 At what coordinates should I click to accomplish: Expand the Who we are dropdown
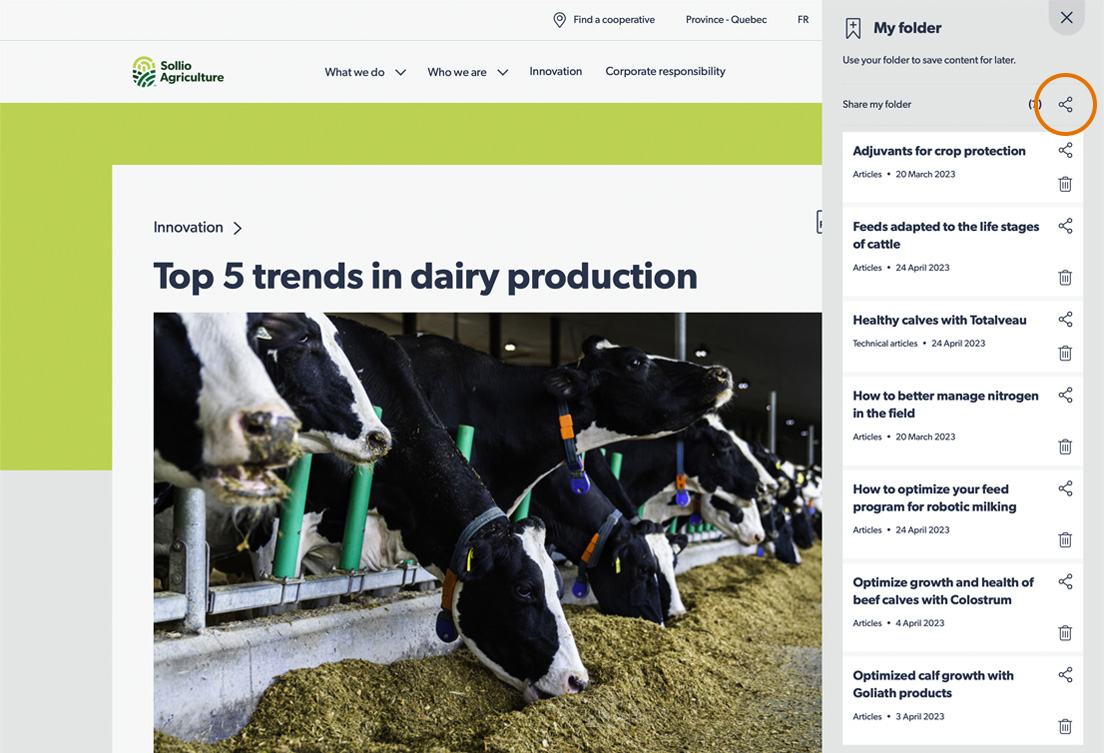pyautogui.click(x=467, y=72)
